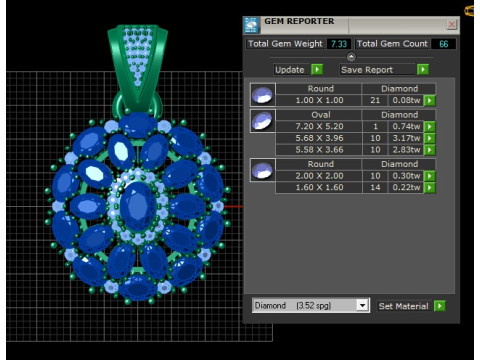480x360 pixels.
Task: Click the quantity 14 cell
Action: 375,188
